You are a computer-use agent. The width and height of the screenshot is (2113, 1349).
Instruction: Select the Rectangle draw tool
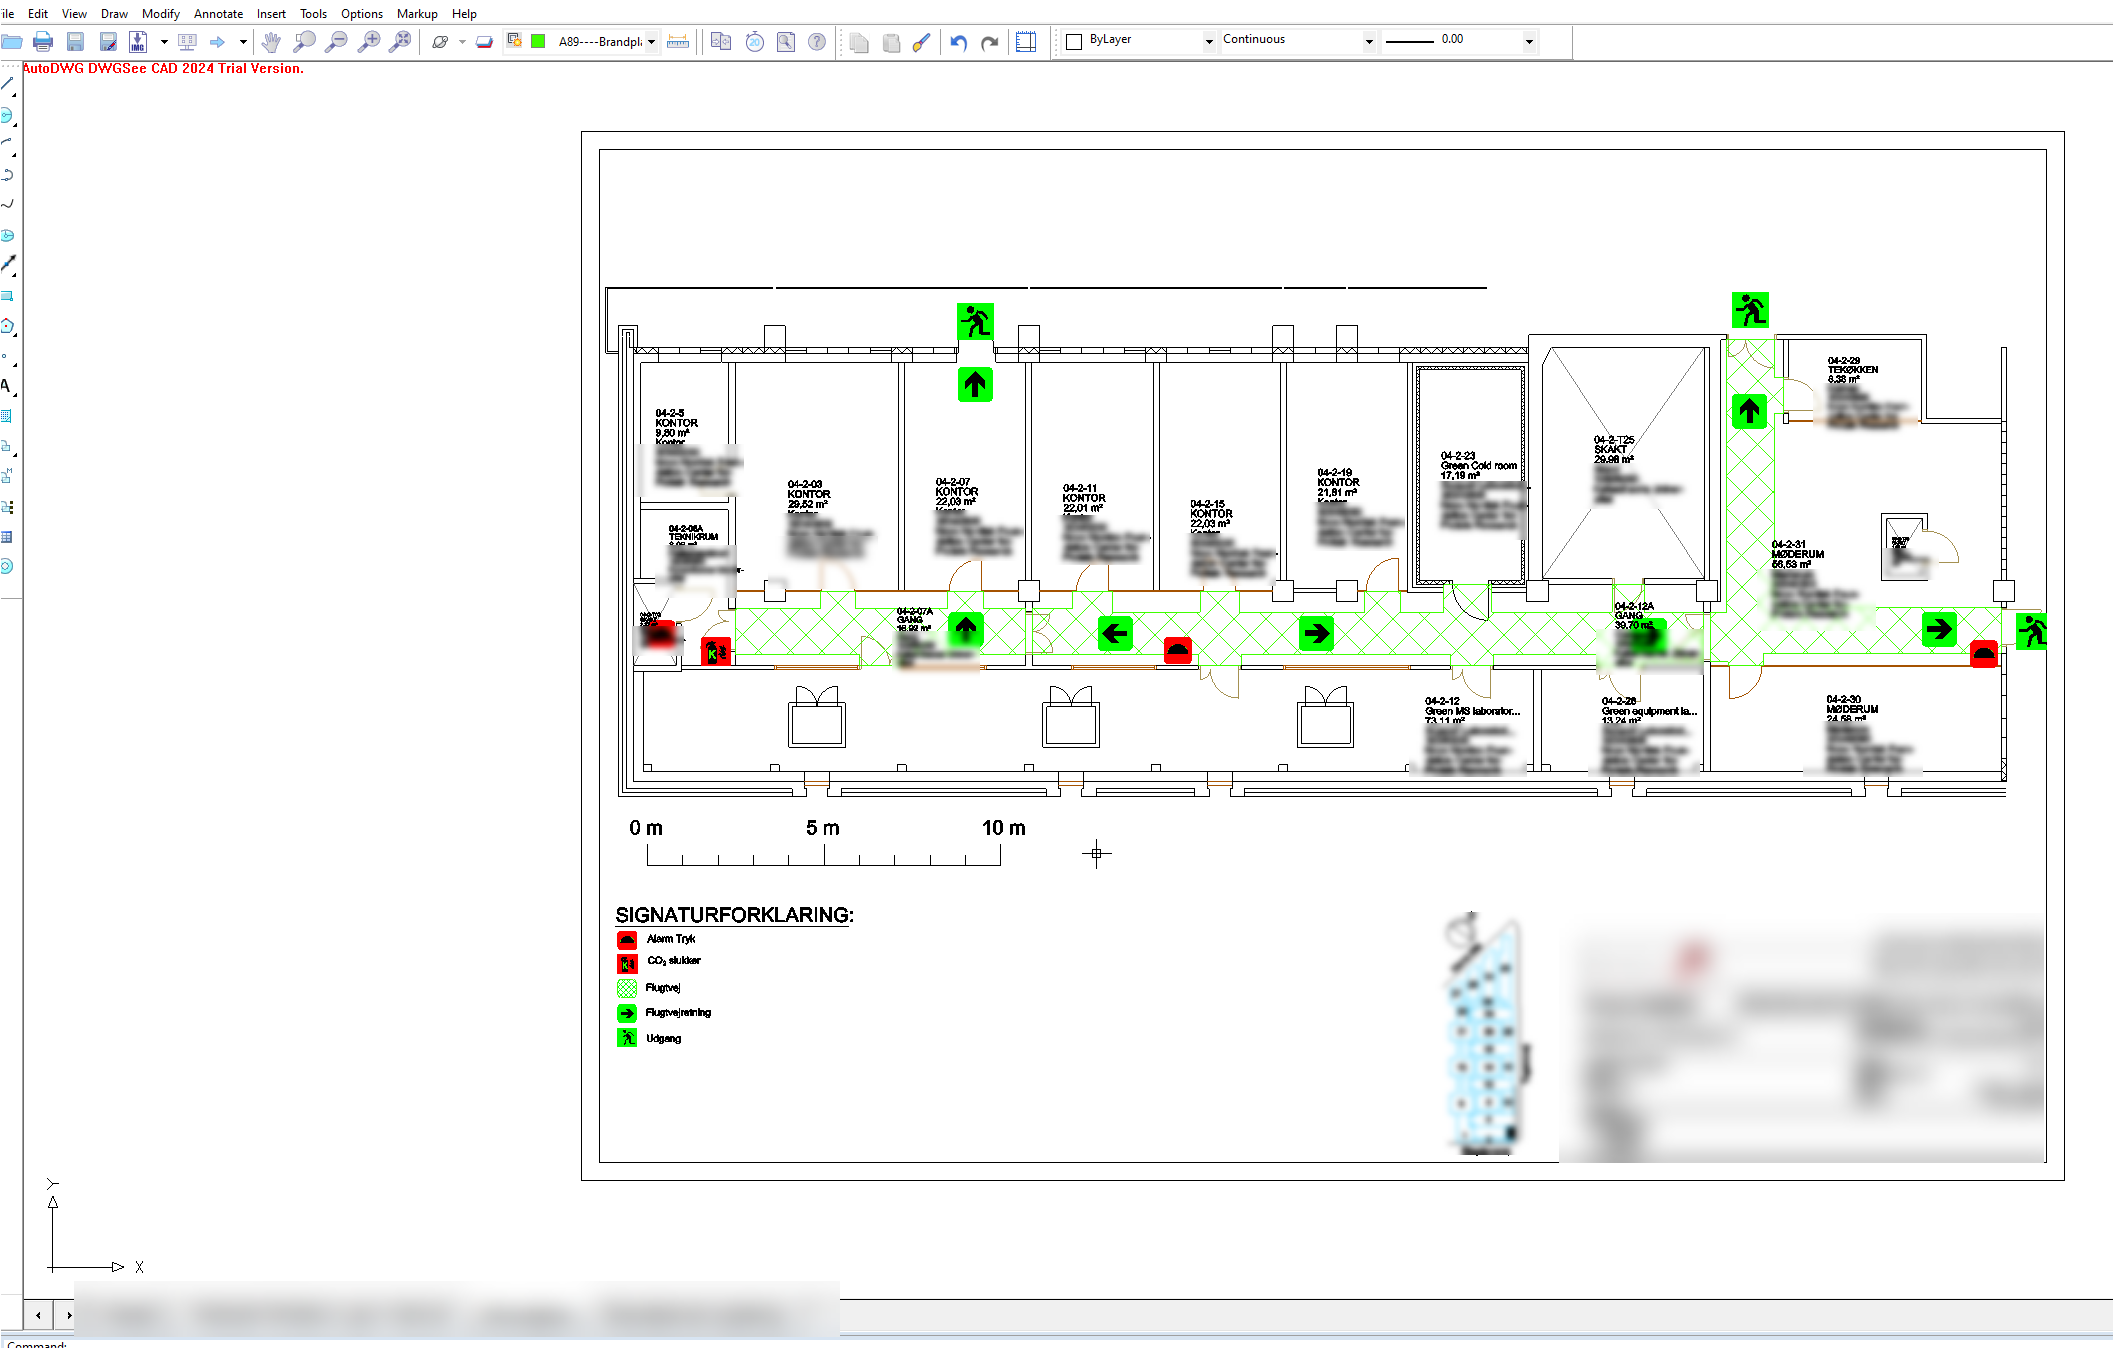8,296
